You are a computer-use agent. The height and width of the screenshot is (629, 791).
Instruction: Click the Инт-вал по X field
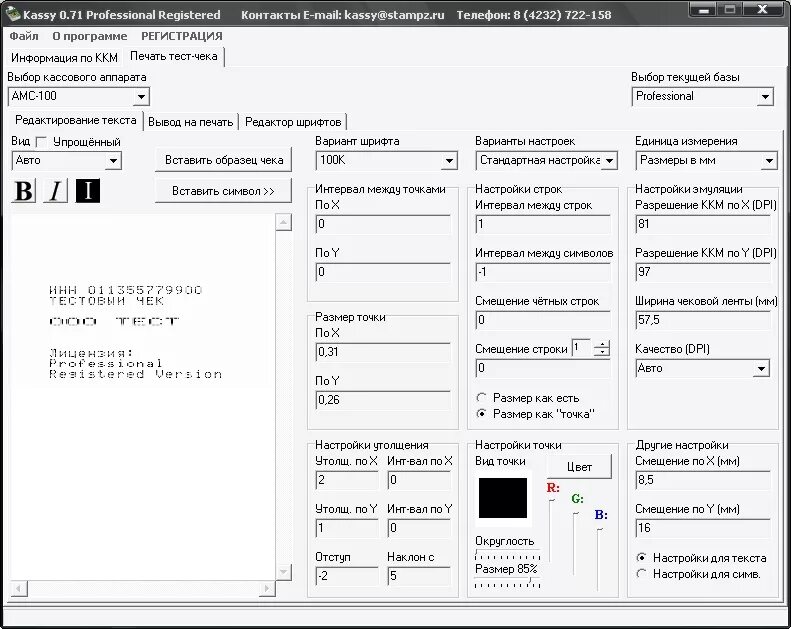pyautogui.click(x=419, y=480)
